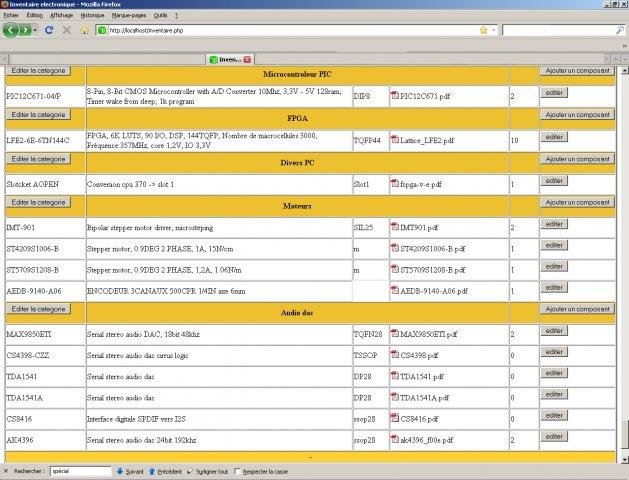
Task: Open the Édition menu
Action: 34,15
